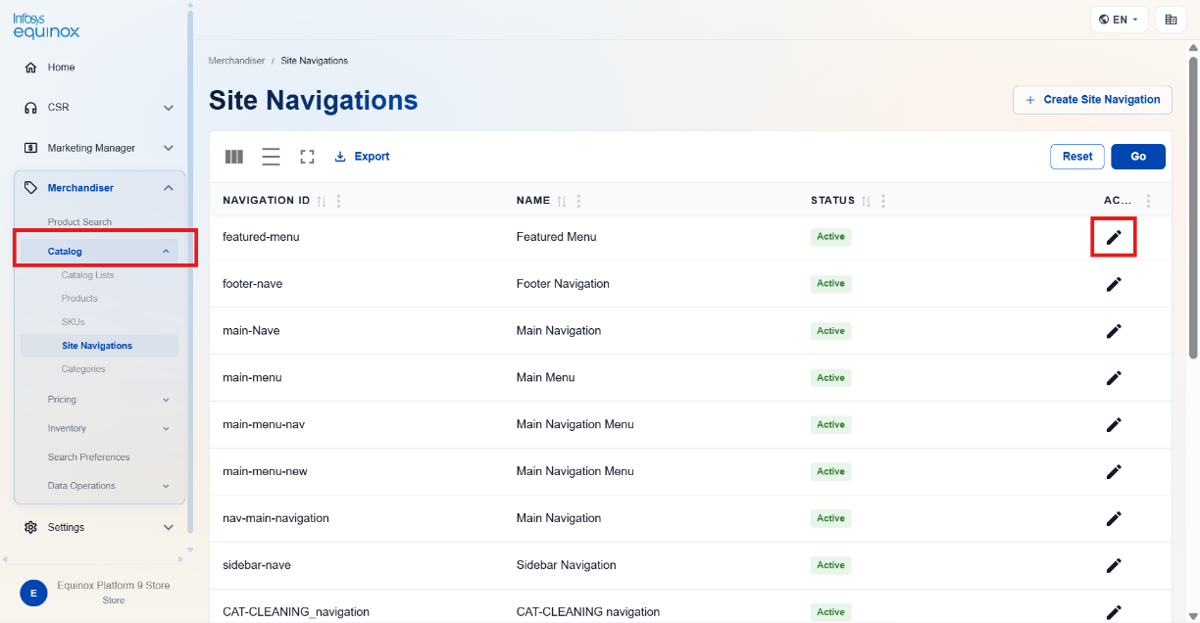The width and height of the screenshot is (1200, 623).
Task: Click the nav-main-navigation ID cell
Action: point(276,518)
